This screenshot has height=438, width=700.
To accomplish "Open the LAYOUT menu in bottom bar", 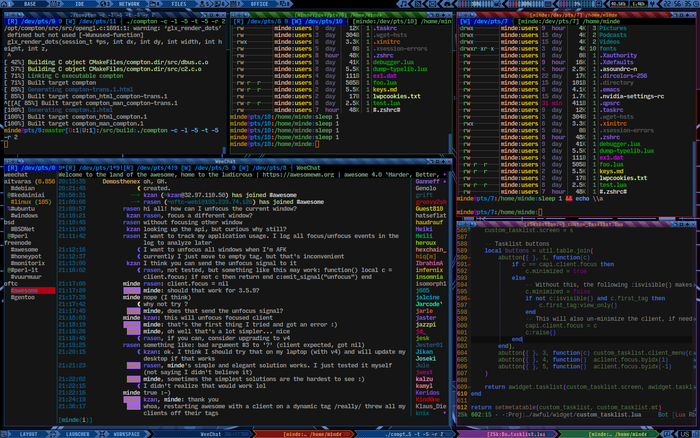I will click(28, 434).
